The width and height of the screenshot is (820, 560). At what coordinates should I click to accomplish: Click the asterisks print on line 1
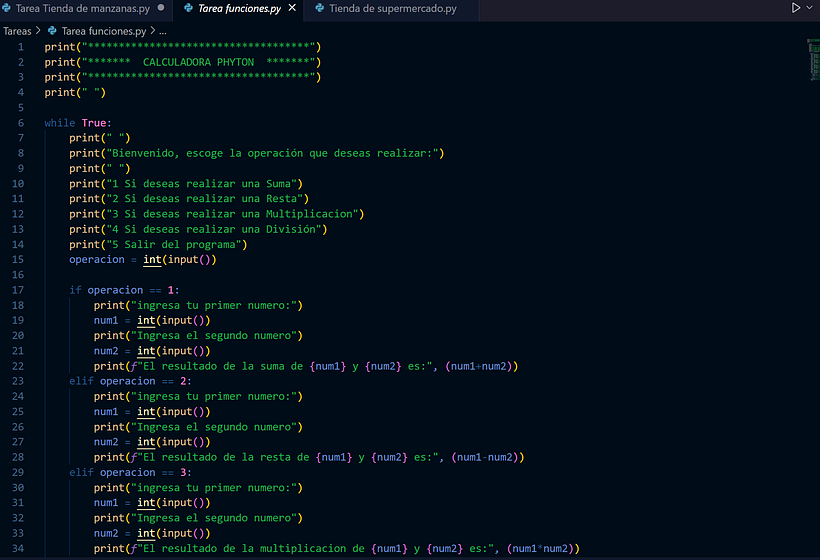pos(183,47)
